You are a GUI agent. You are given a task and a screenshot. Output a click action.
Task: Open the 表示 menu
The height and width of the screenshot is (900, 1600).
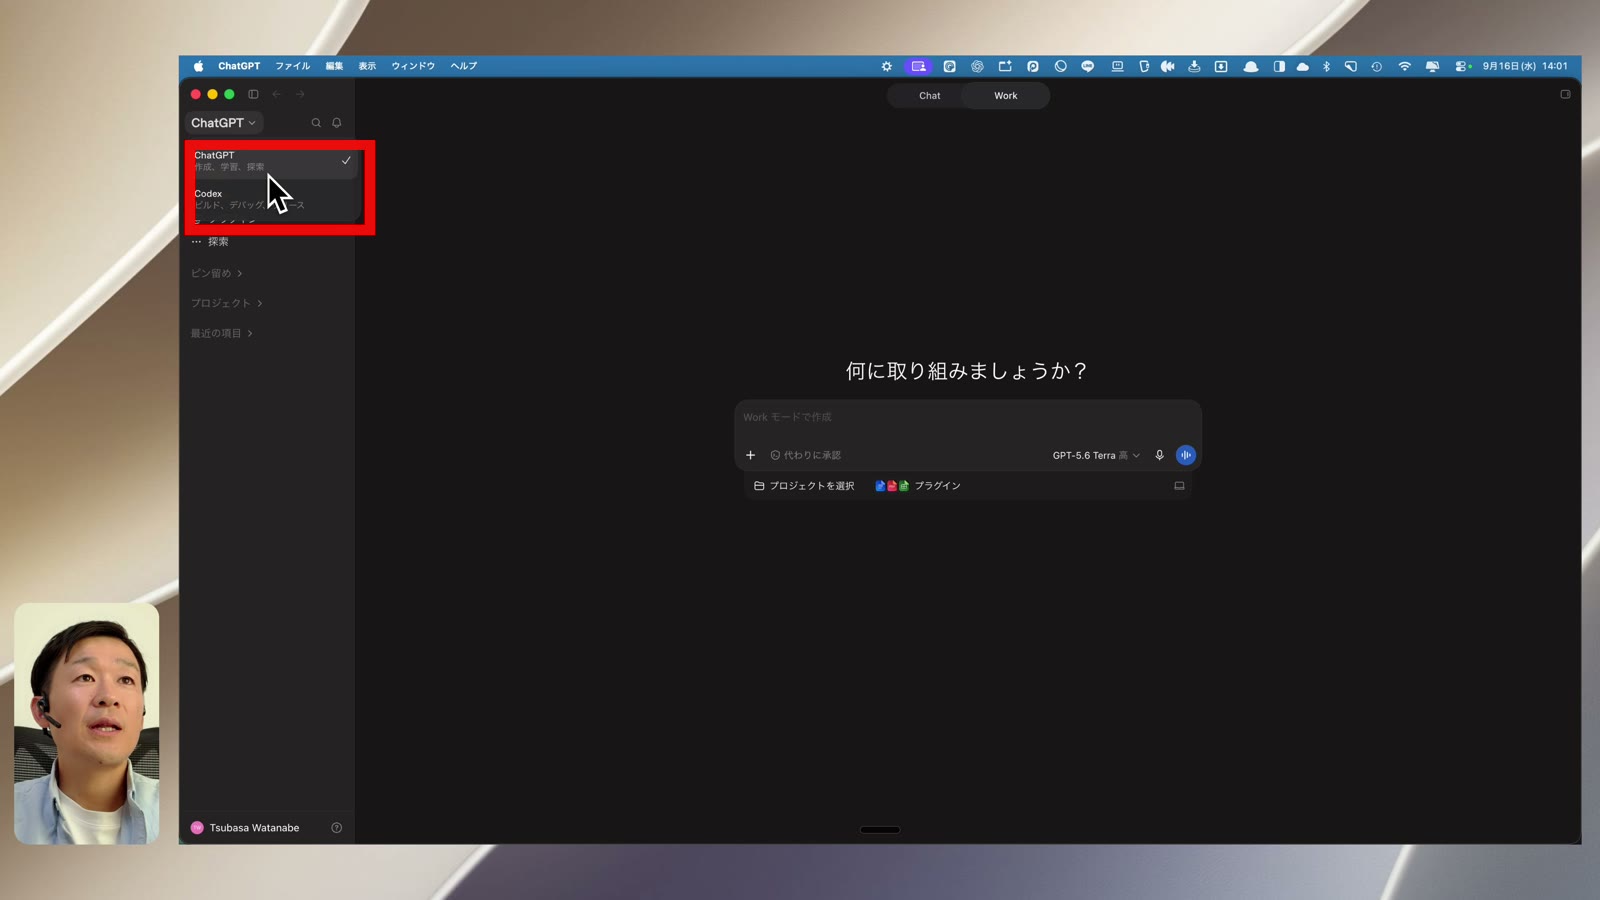[367, 66]
